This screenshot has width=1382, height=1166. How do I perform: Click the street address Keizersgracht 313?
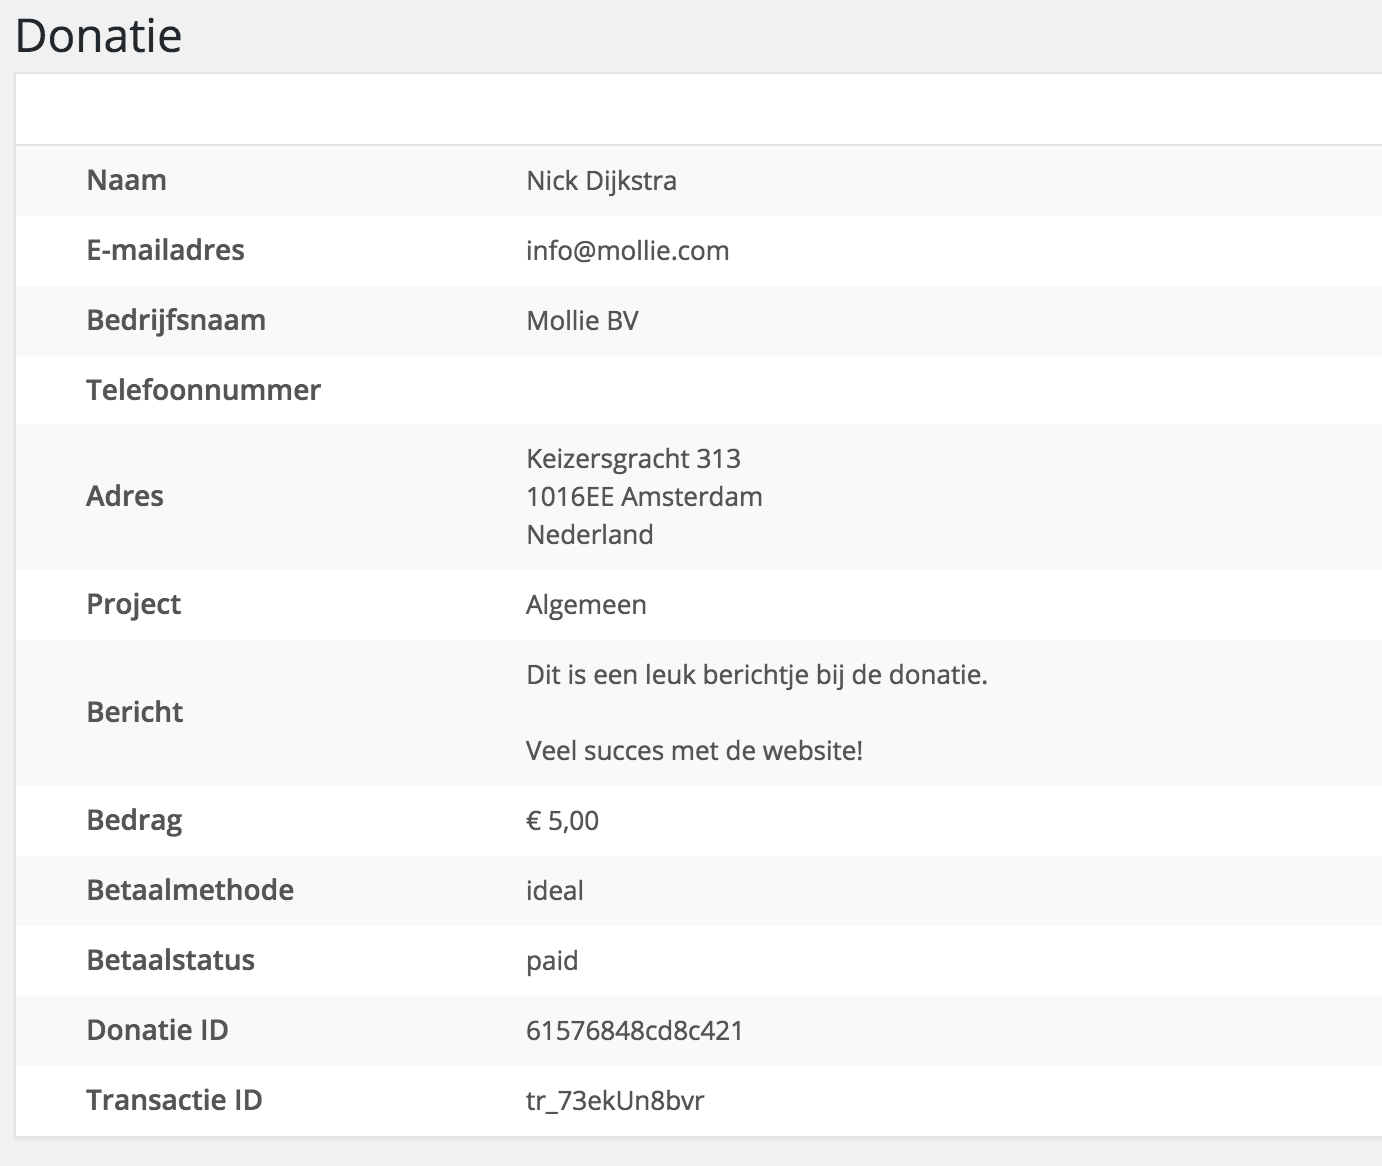tap(633, 459)
